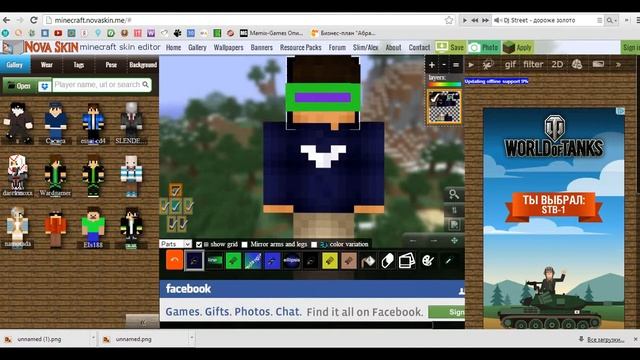Switch to the Background tab

coord(143,64)
